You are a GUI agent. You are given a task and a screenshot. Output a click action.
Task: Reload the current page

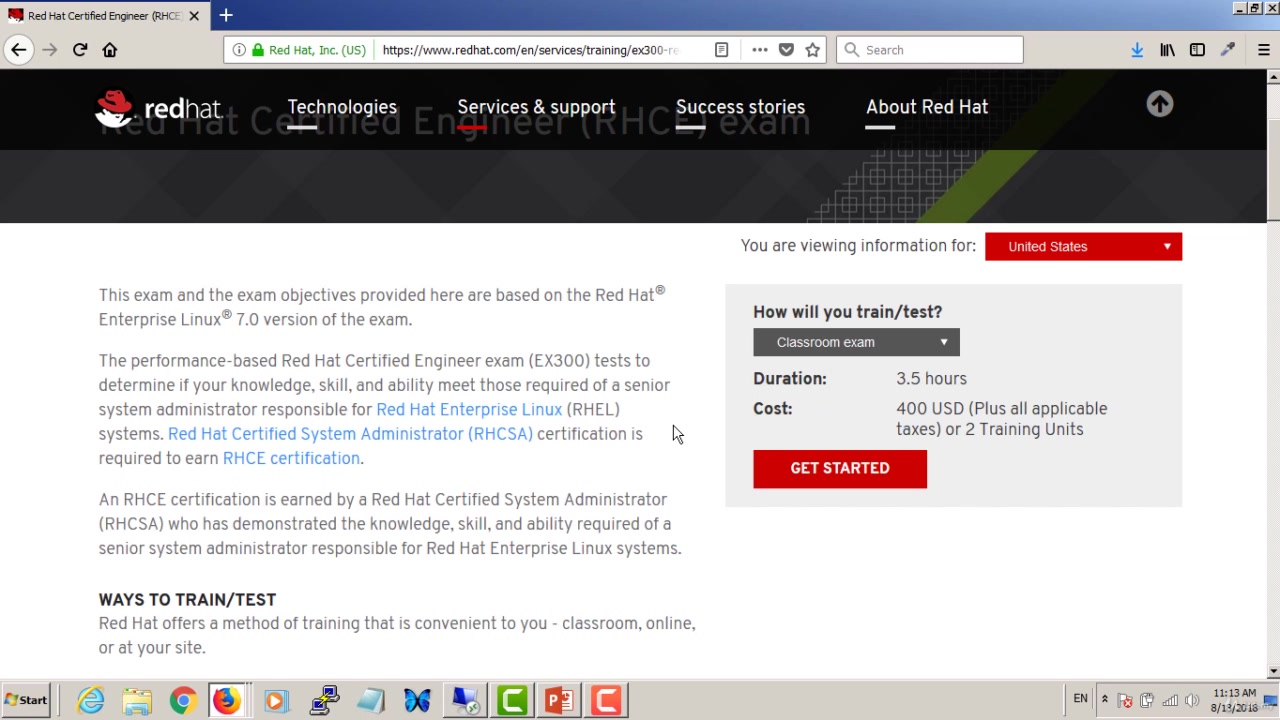(80, 50)
